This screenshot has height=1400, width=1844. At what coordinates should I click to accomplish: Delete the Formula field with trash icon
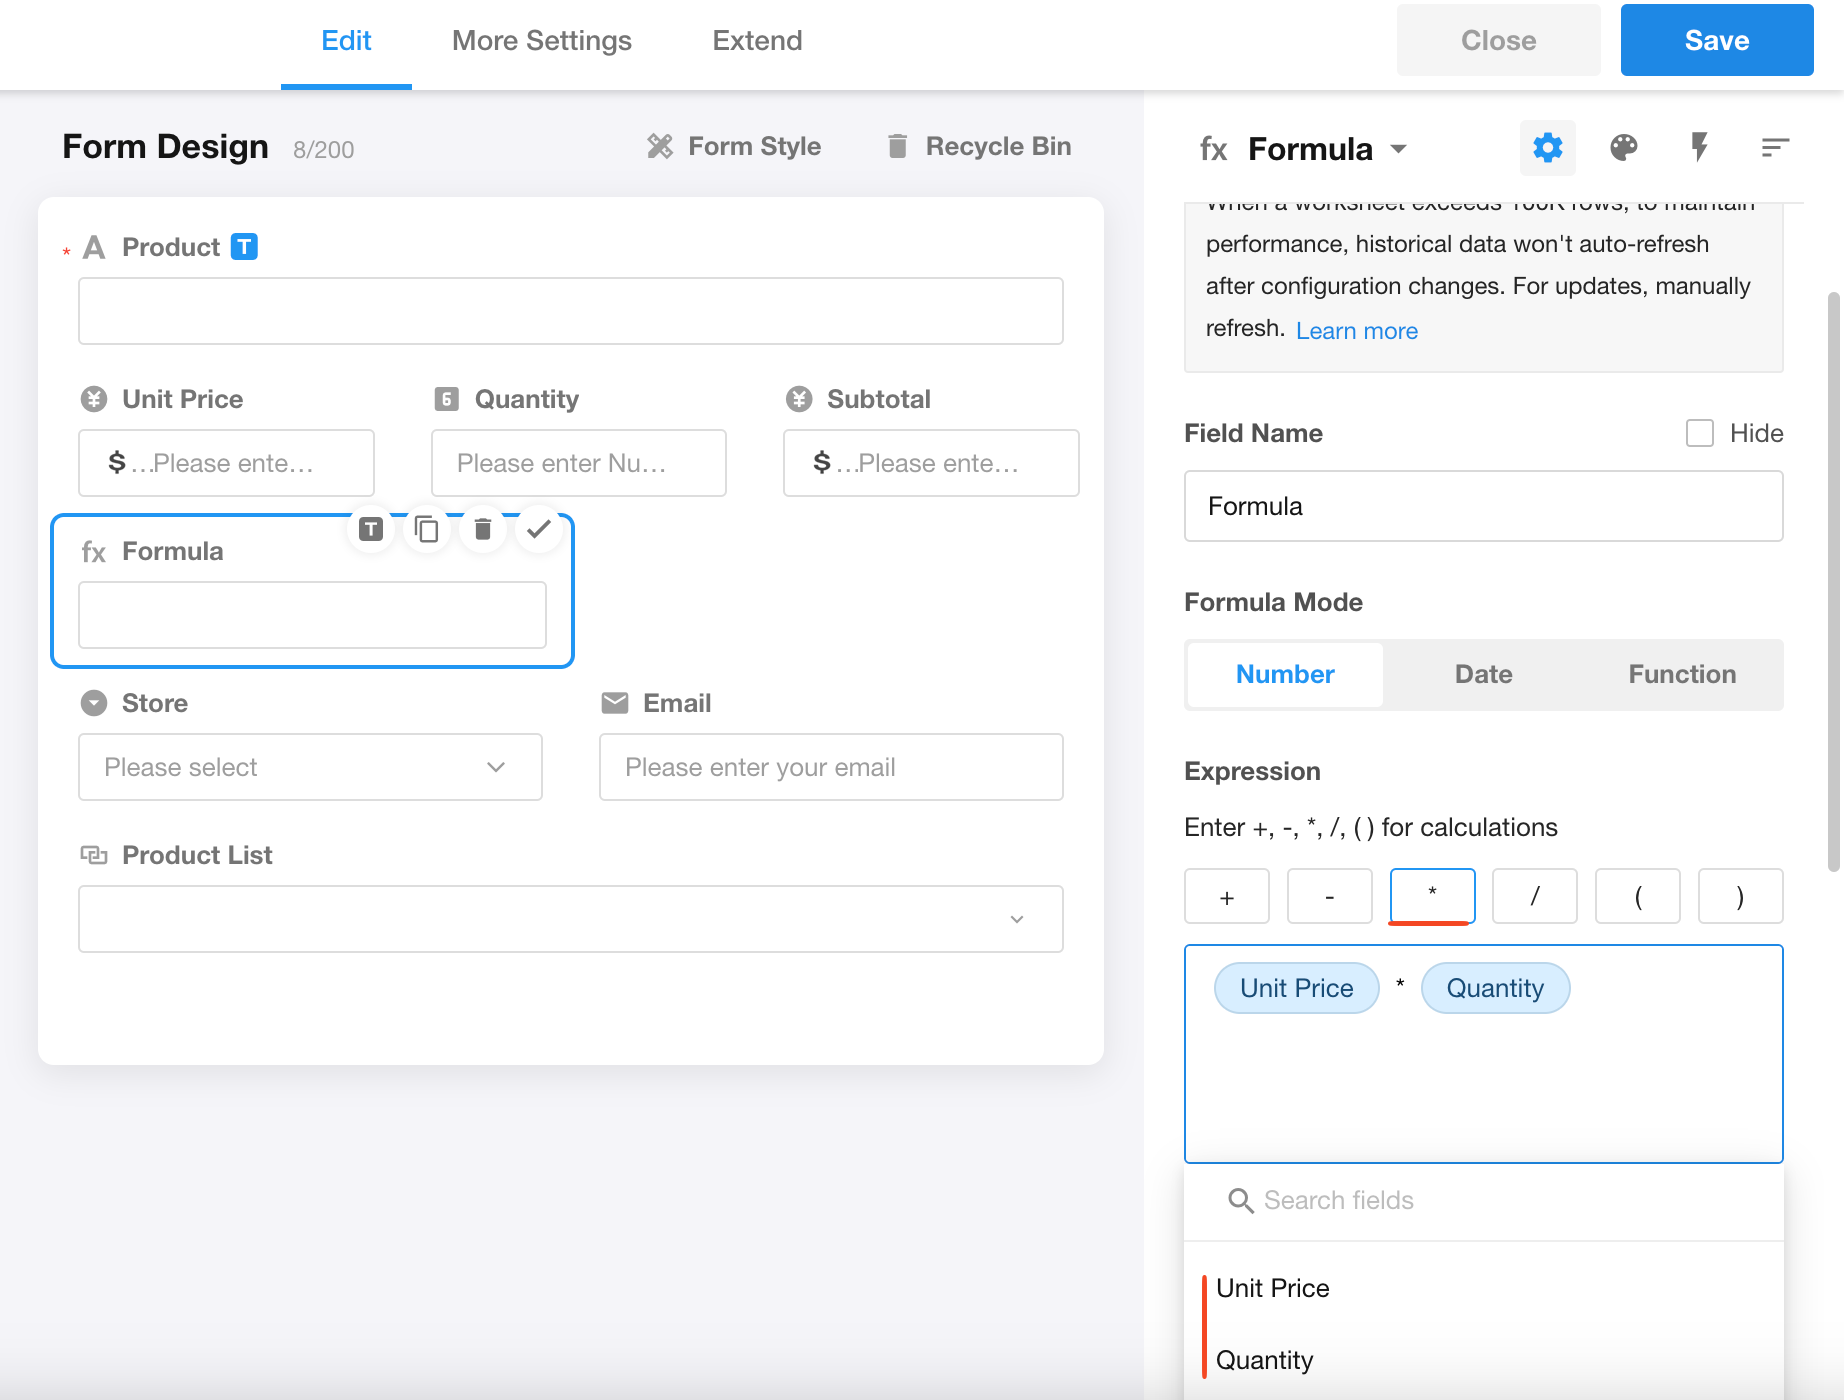pyautogui.click(x=482, y=529)
